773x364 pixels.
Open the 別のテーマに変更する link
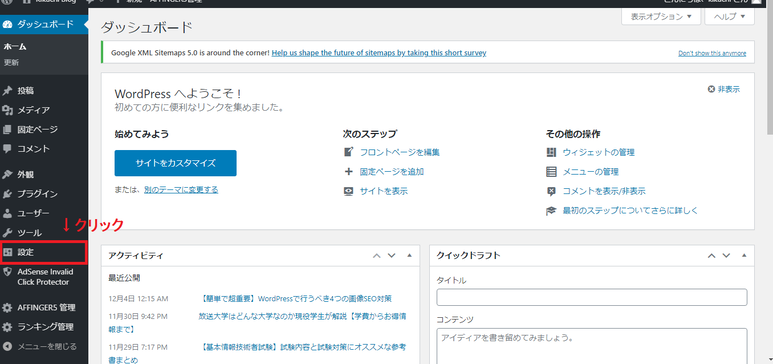[181, 189]
